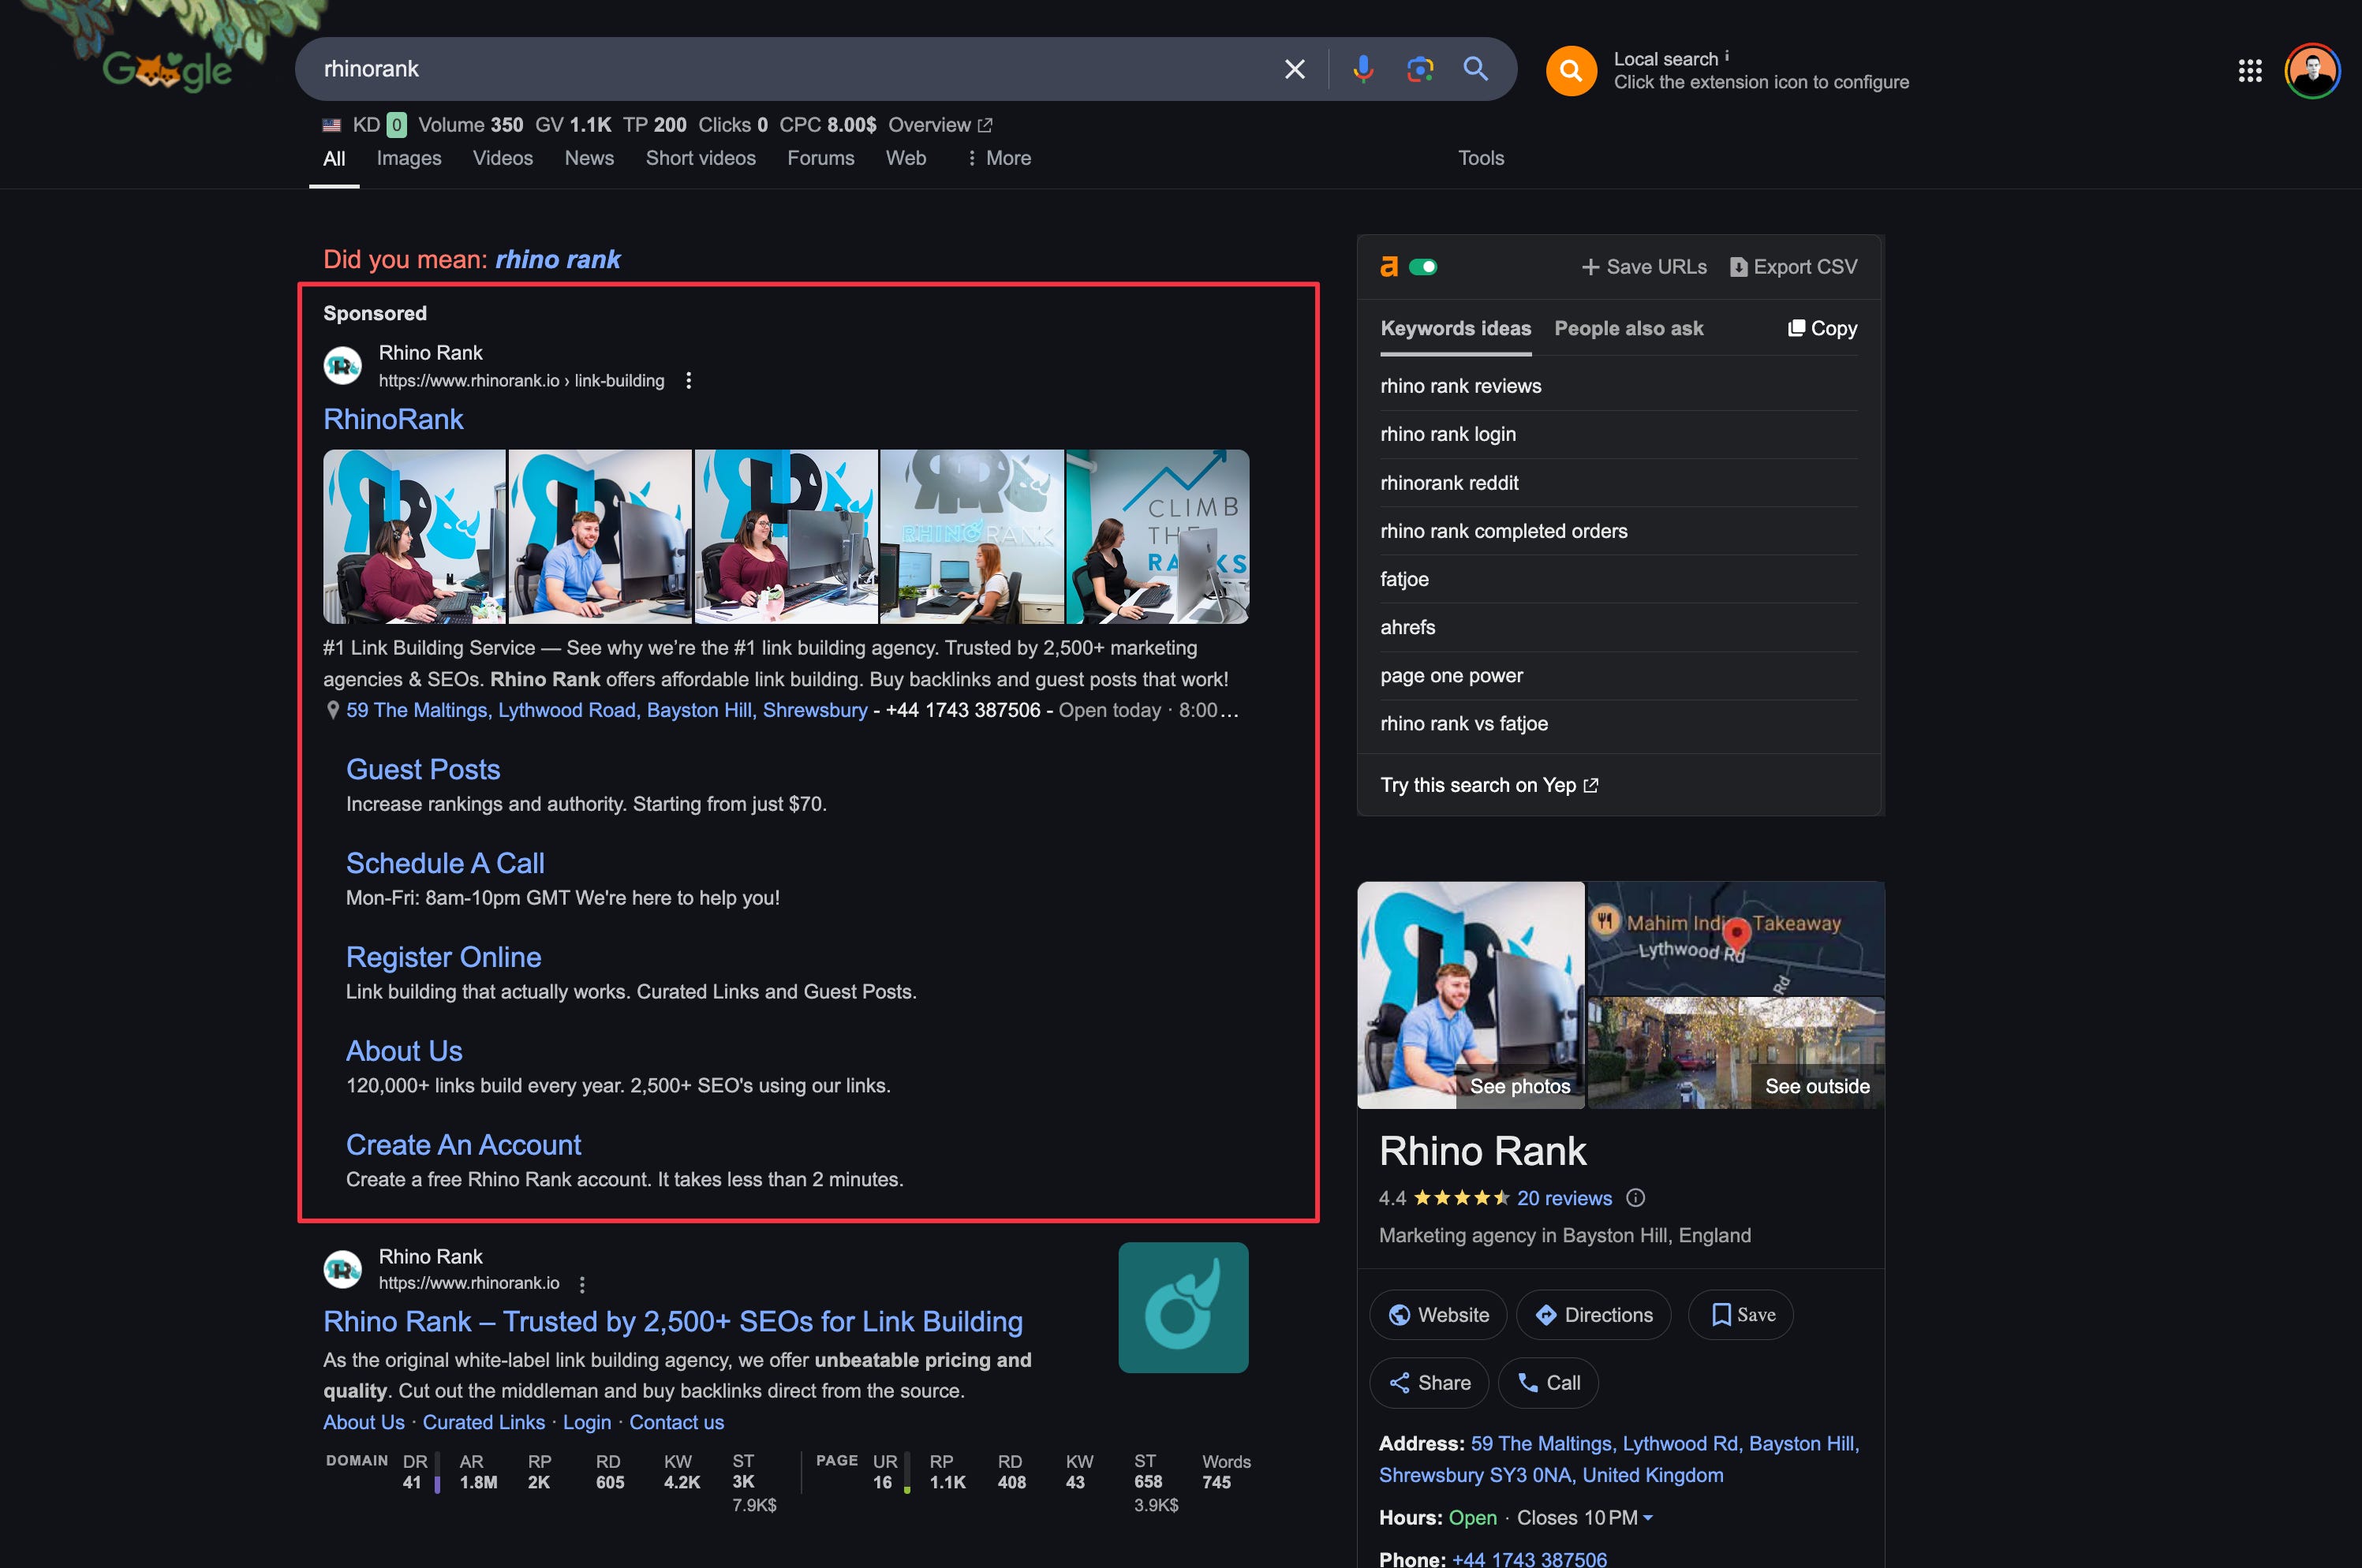
Task: Clear the search box with X icon
Action: [1294, 69]
